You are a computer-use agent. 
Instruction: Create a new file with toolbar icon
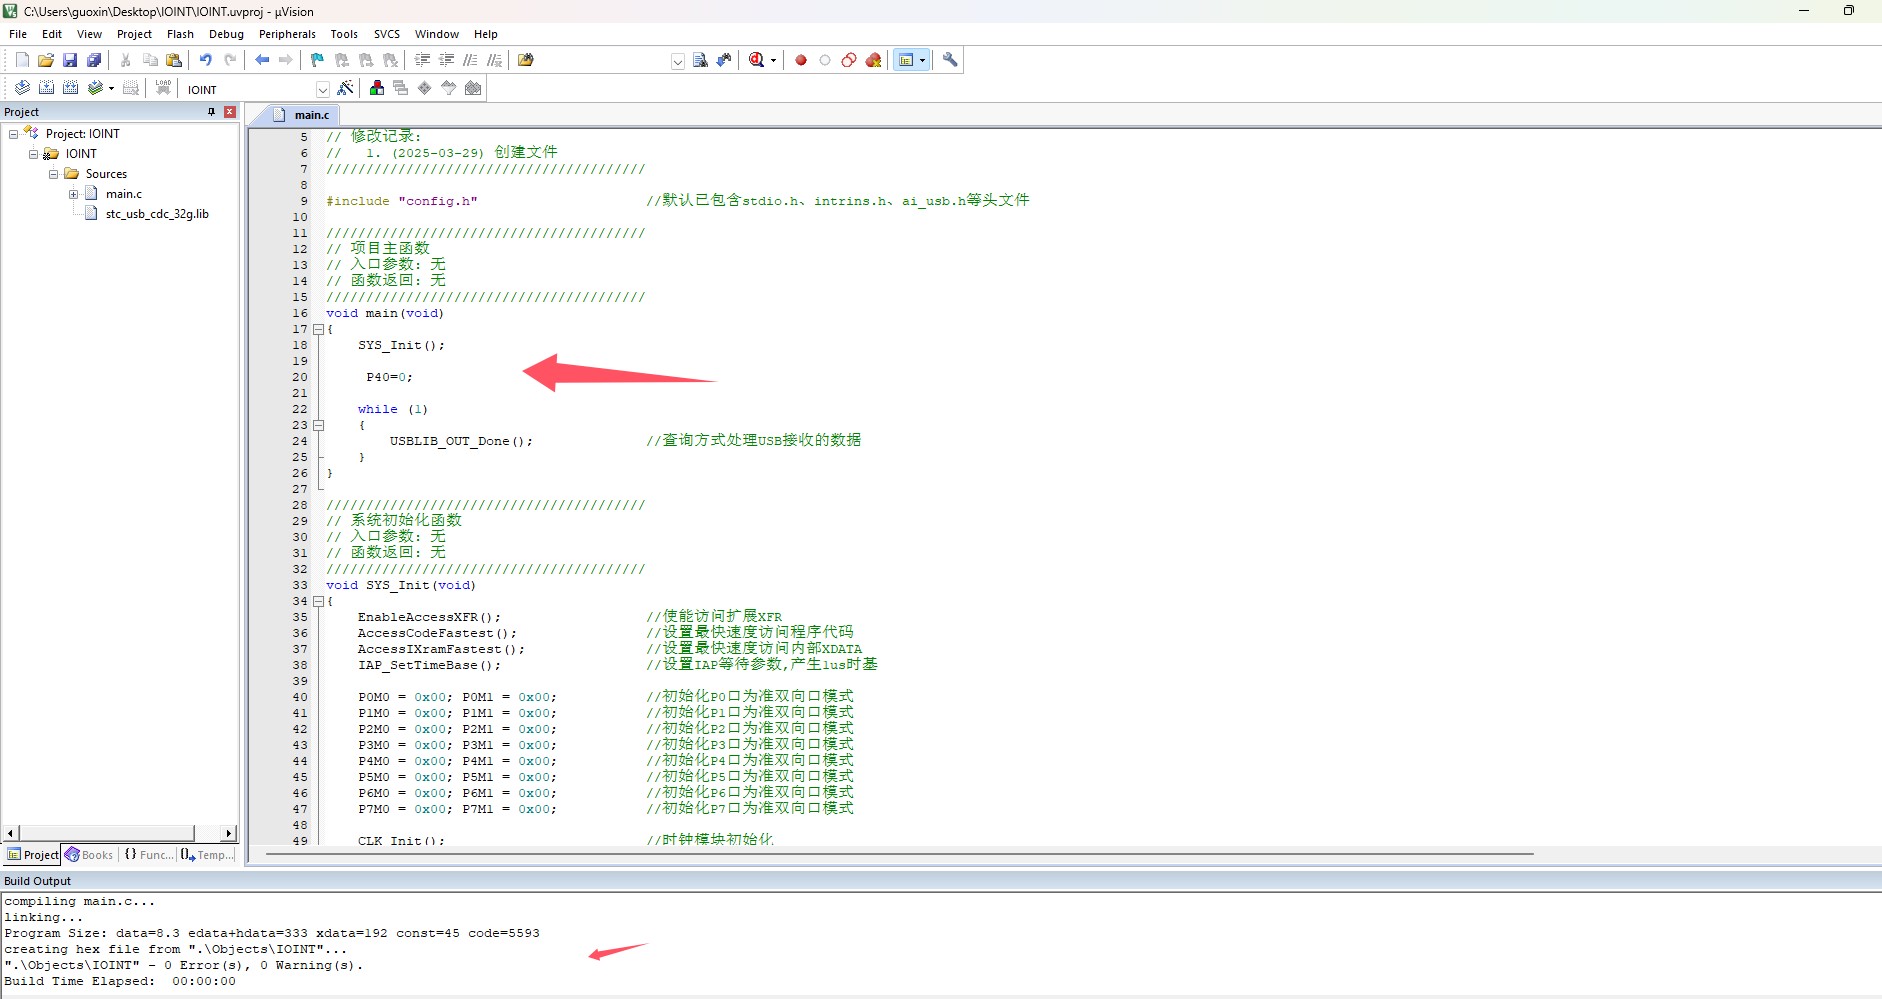(x=22, y=60)
